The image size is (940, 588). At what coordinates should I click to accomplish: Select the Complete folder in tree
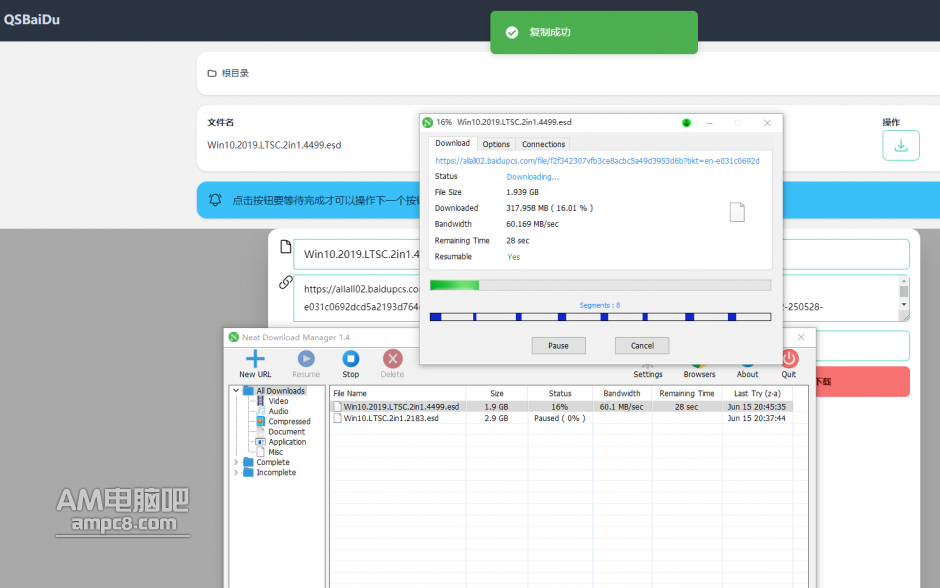(273, 462)
